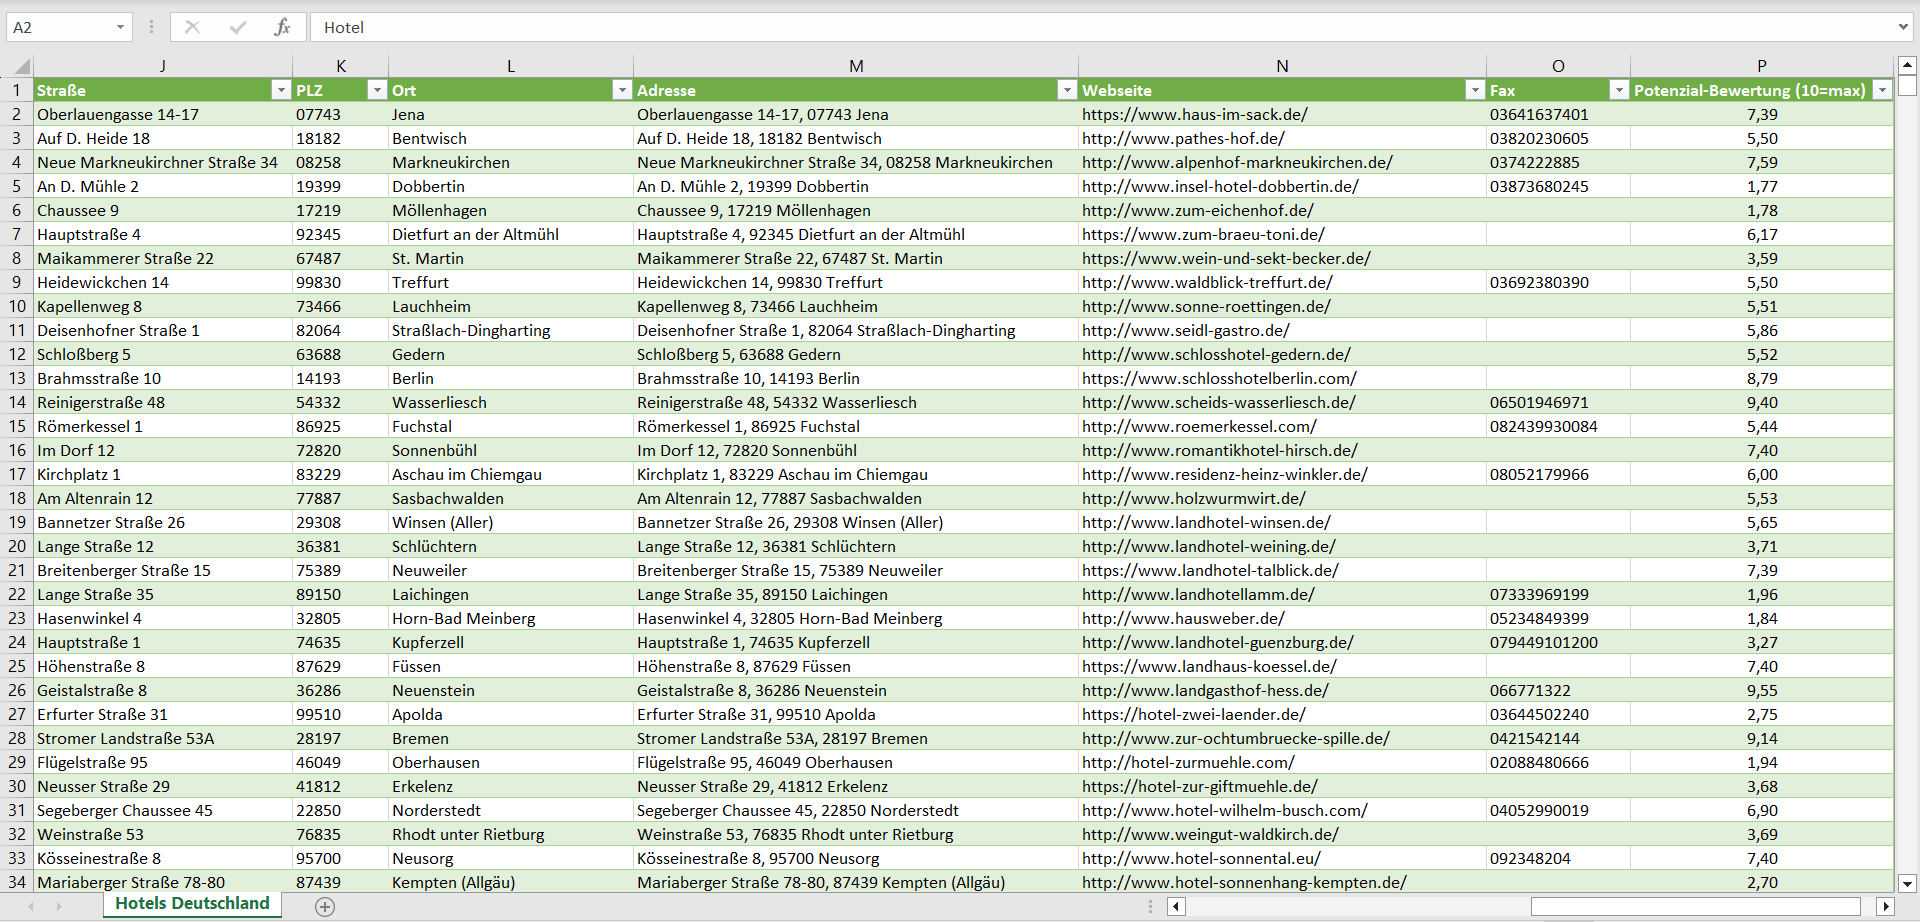Open the PLZ column filter dropdown

(377, 90)
